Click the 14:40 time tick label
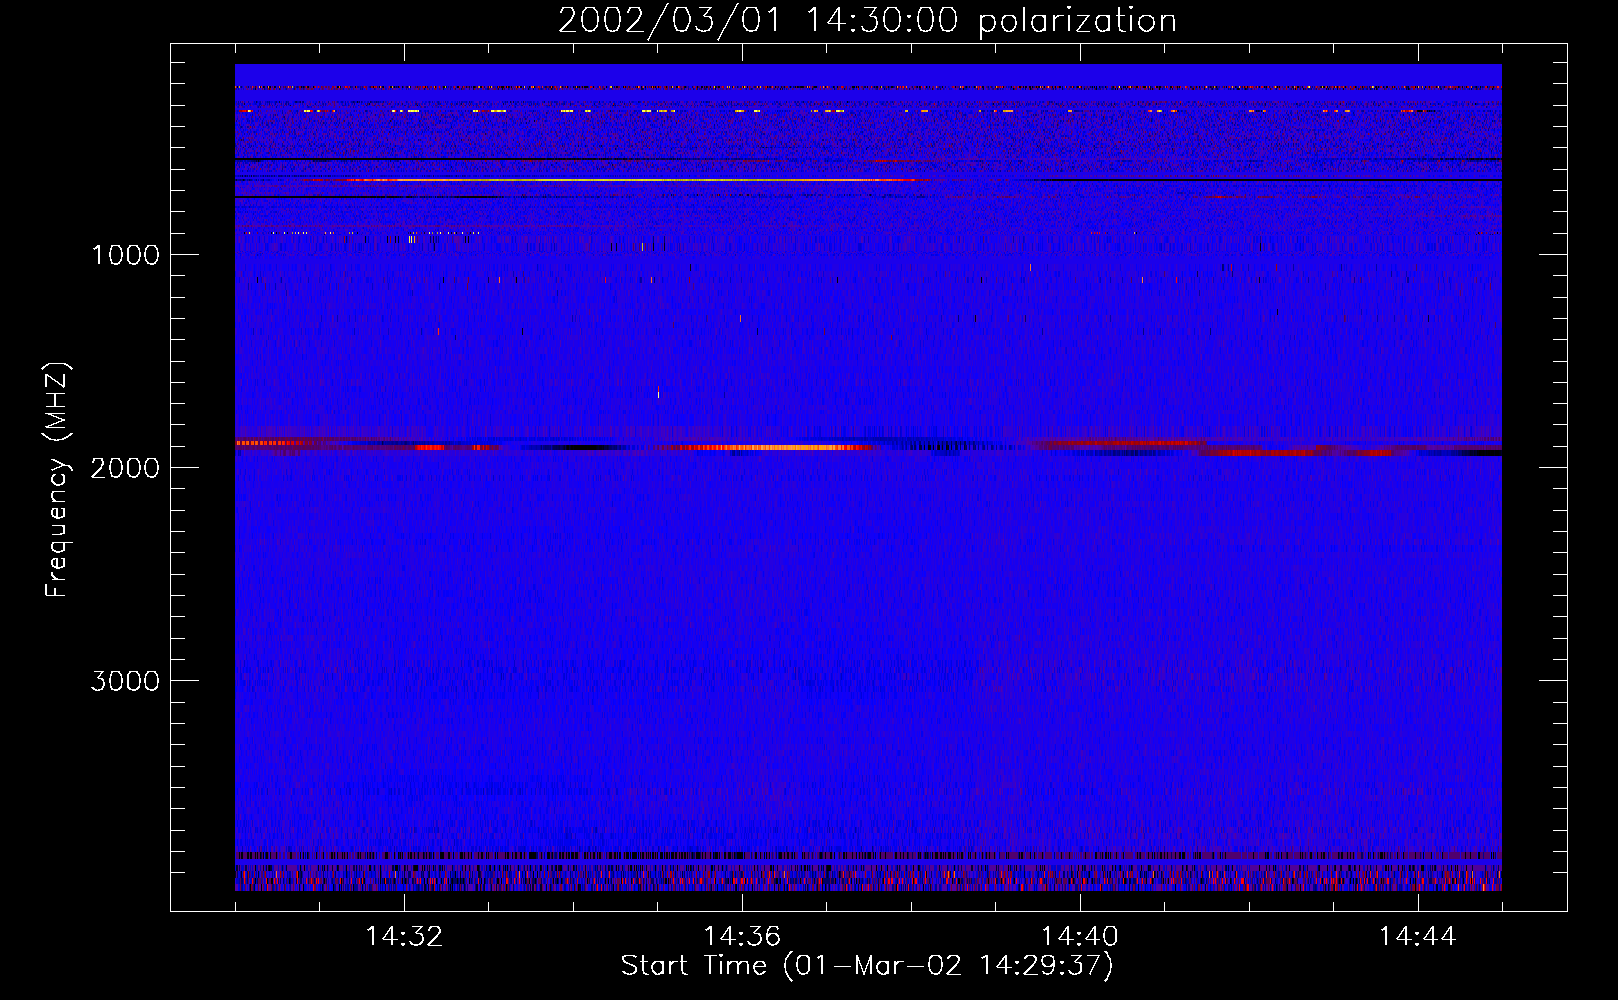This screenshot has height=1000, width=1618. (1080, 936)
